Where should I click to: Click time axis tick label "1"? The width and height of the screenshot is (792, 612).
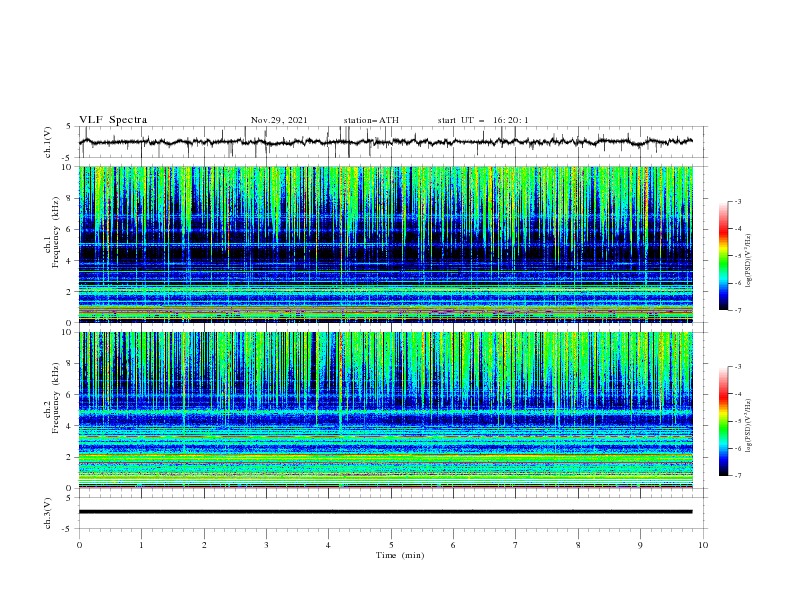pyautogui.click(x=141, y=545)
